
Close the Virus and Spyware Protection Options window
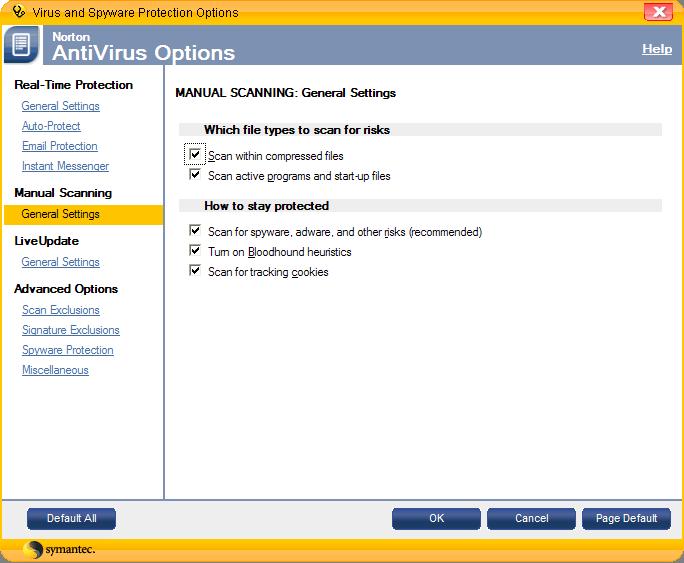(x=659, y=12)
